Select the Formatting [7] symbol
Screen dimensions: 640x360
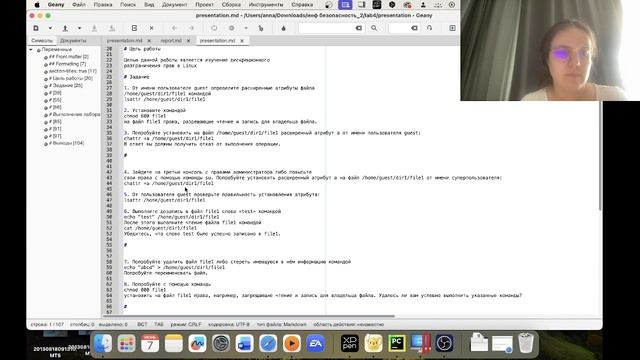67,64
